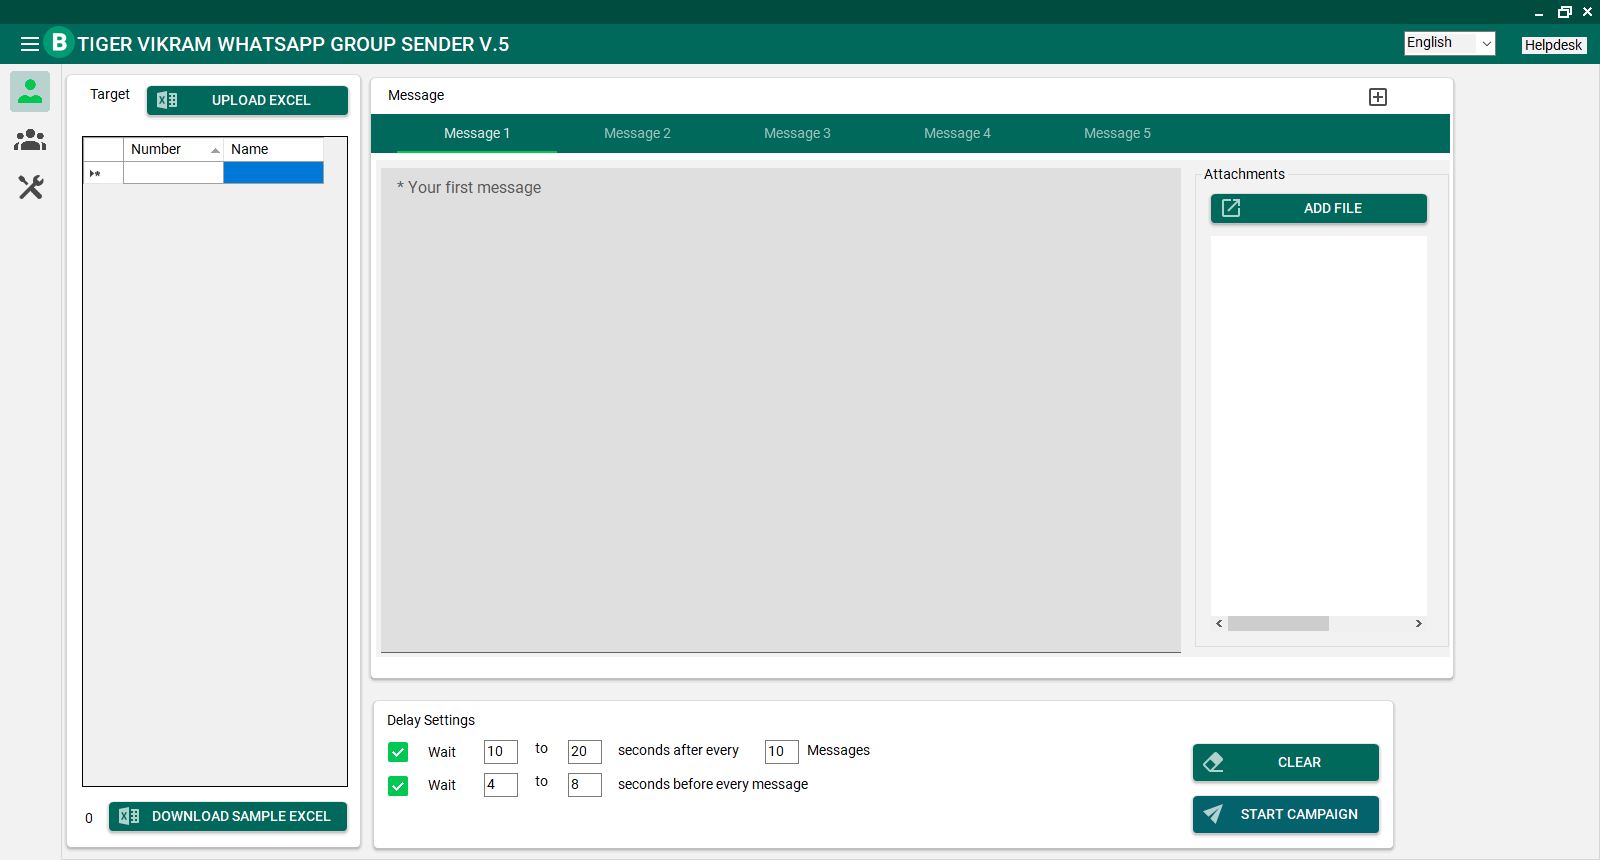Click the paper plane icon on Start Campaign
The height and width of the screenshot is (860, 1600).
1213,814
